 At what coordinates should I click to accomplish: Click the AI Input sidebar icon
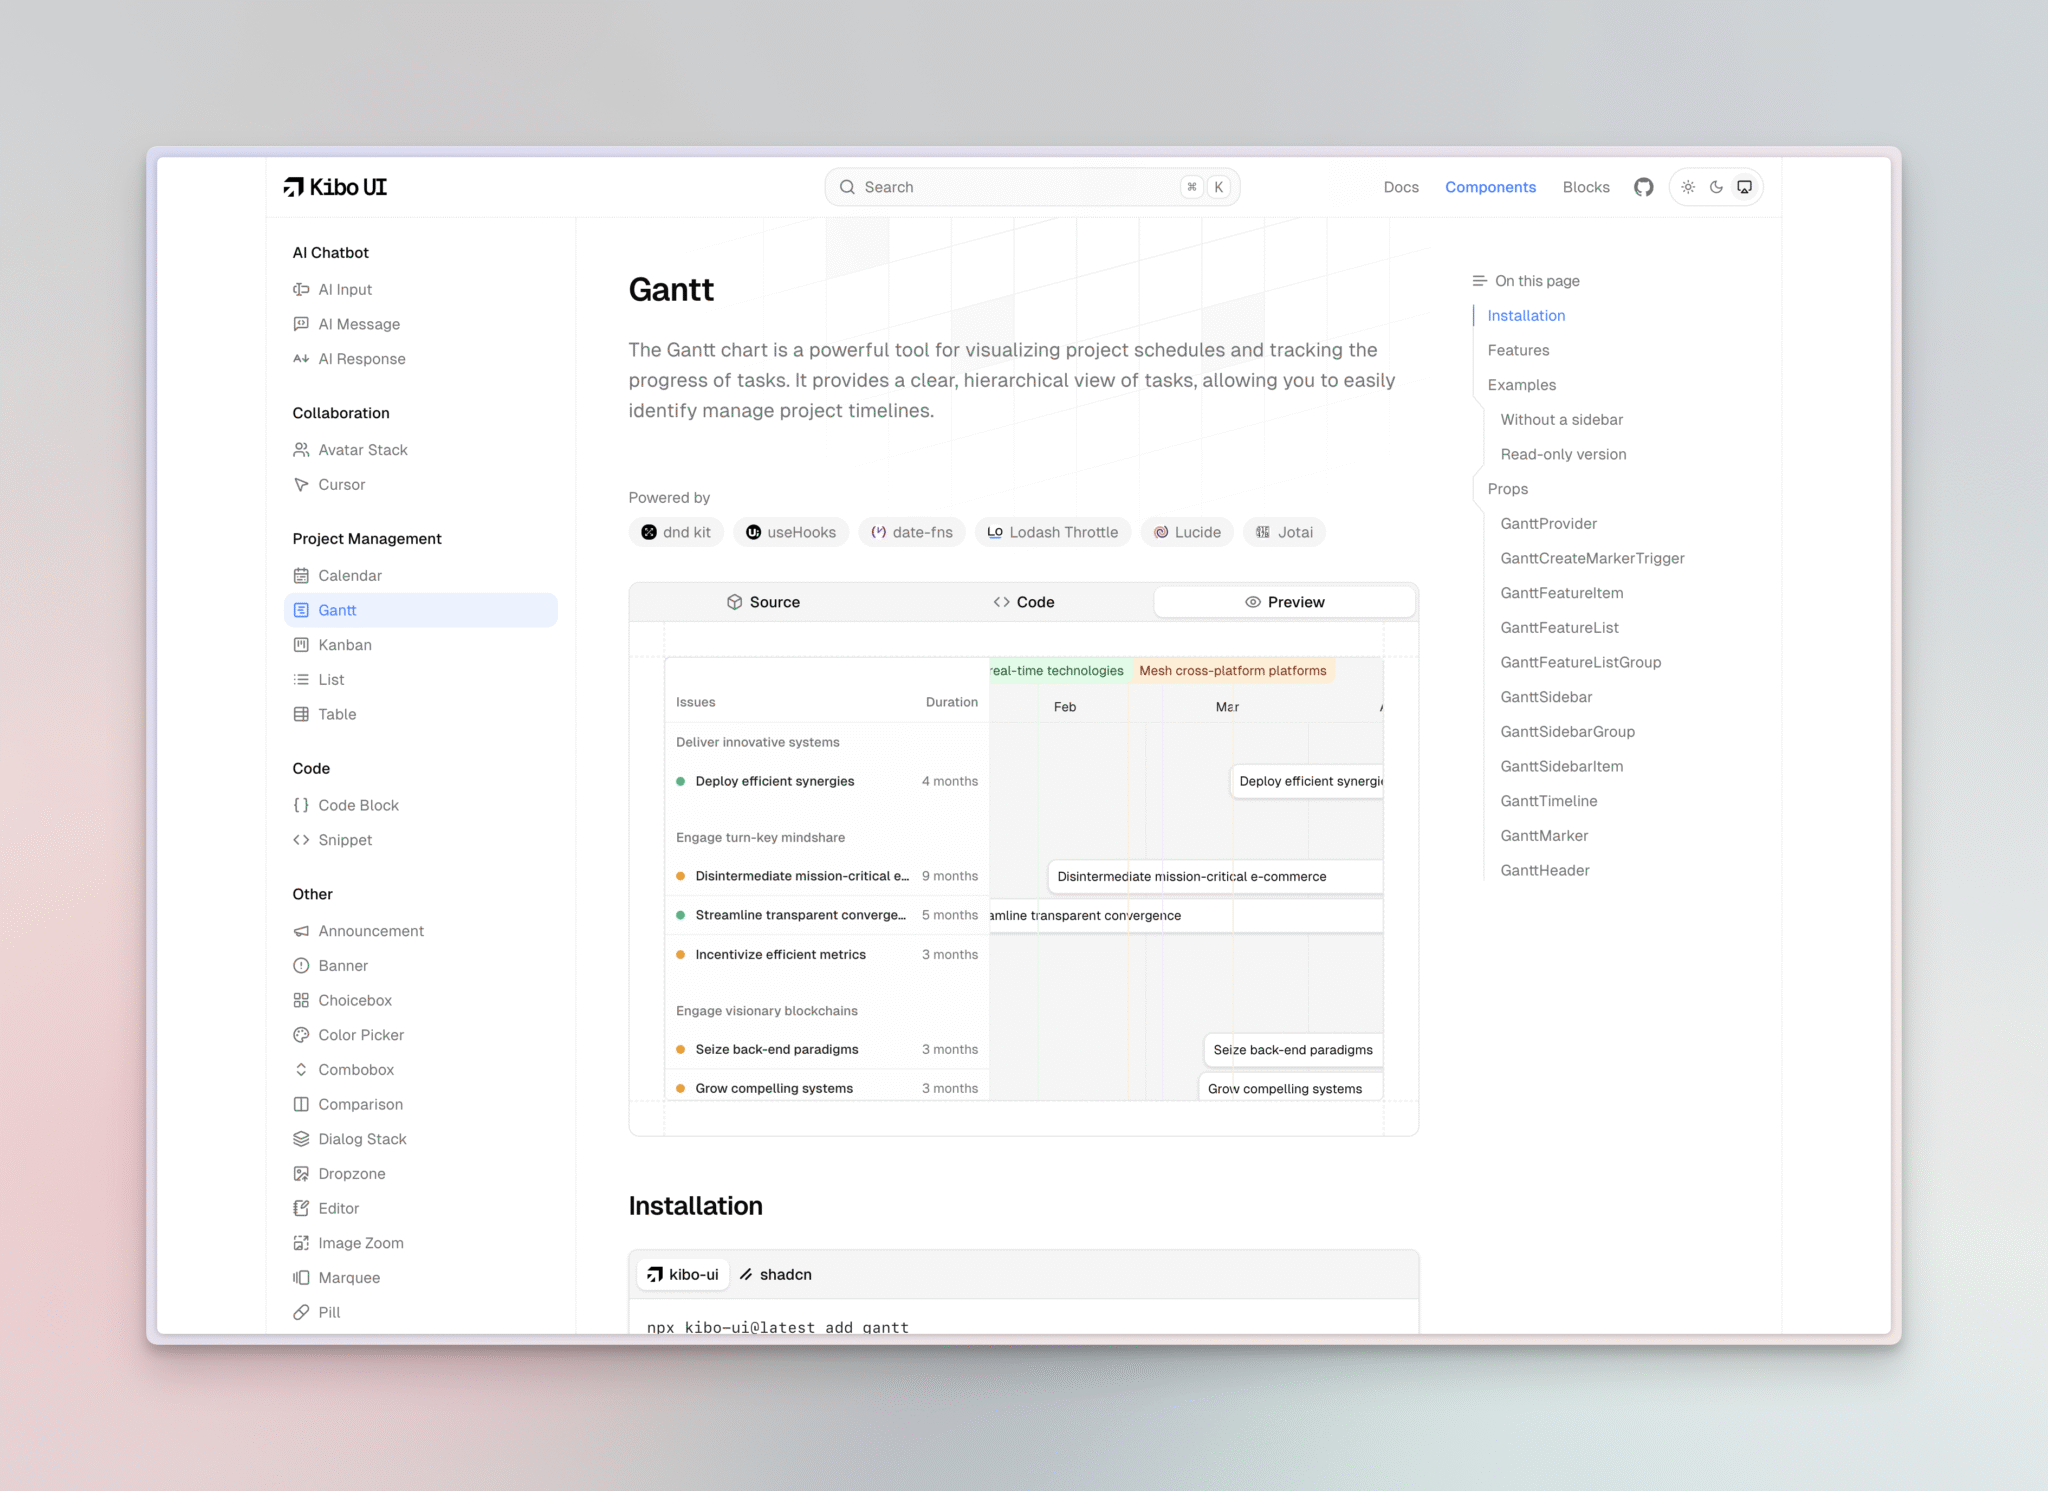302,289
